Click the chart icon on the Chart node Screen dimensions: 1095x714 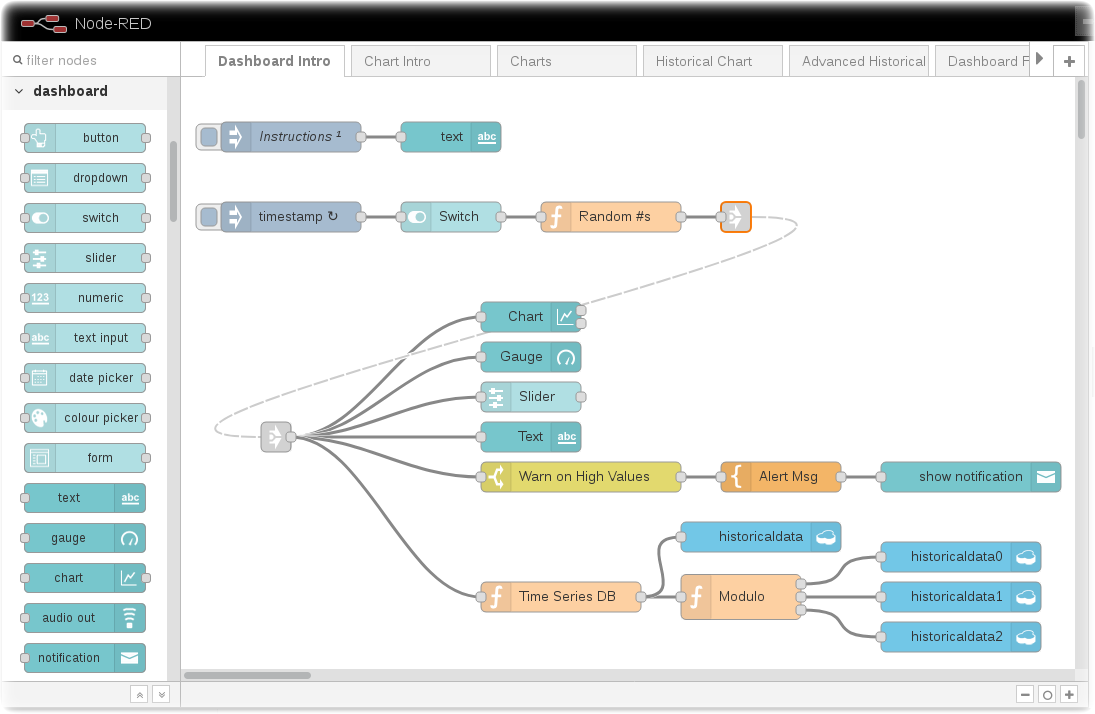565,317
